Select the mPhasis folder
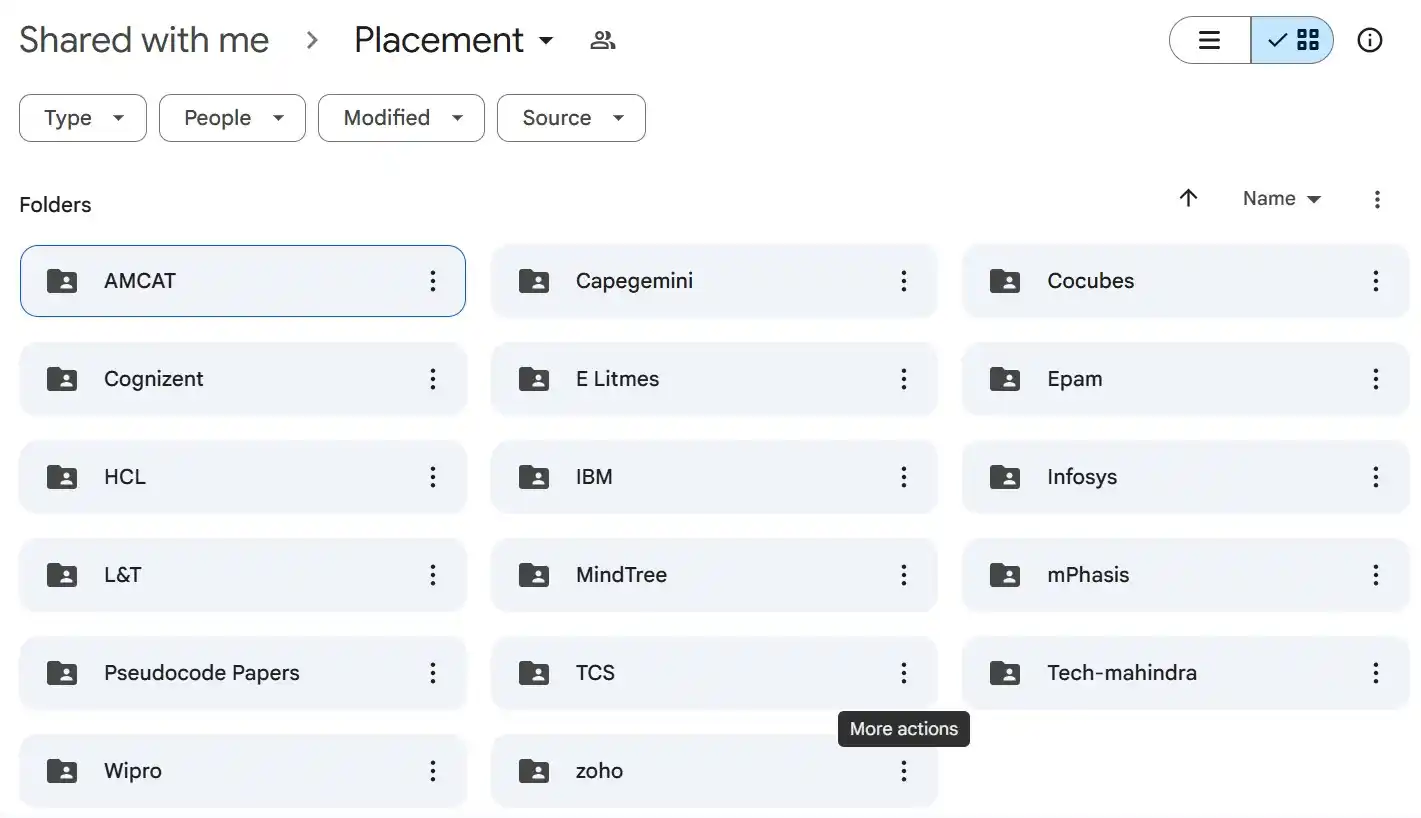1421x818 pixels. 1186,575
